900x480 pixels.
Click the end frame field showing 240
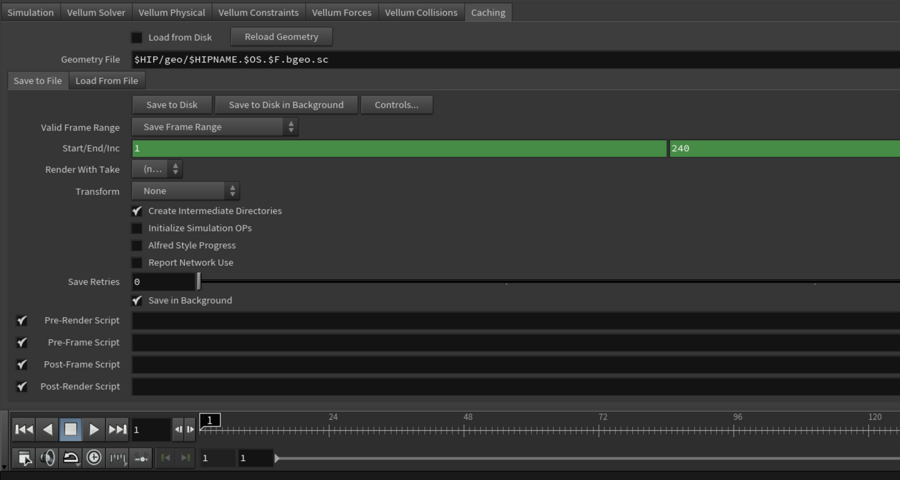pyautogui.click(x=785, y=149)
